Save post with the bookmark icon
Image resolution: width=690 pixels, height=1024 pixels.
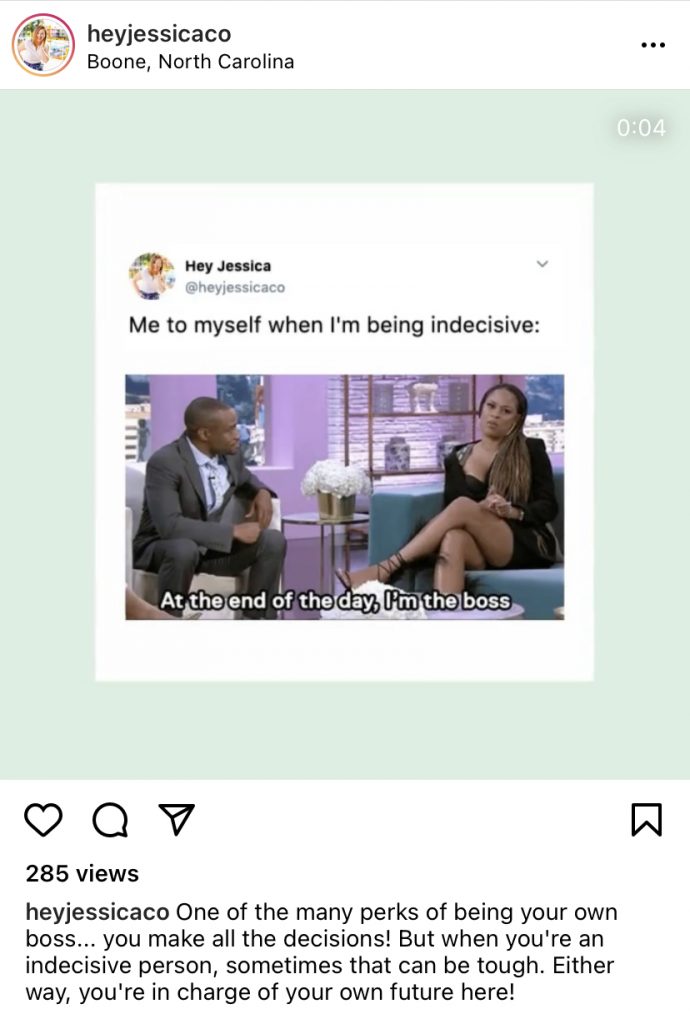click(x=646, y=820)
